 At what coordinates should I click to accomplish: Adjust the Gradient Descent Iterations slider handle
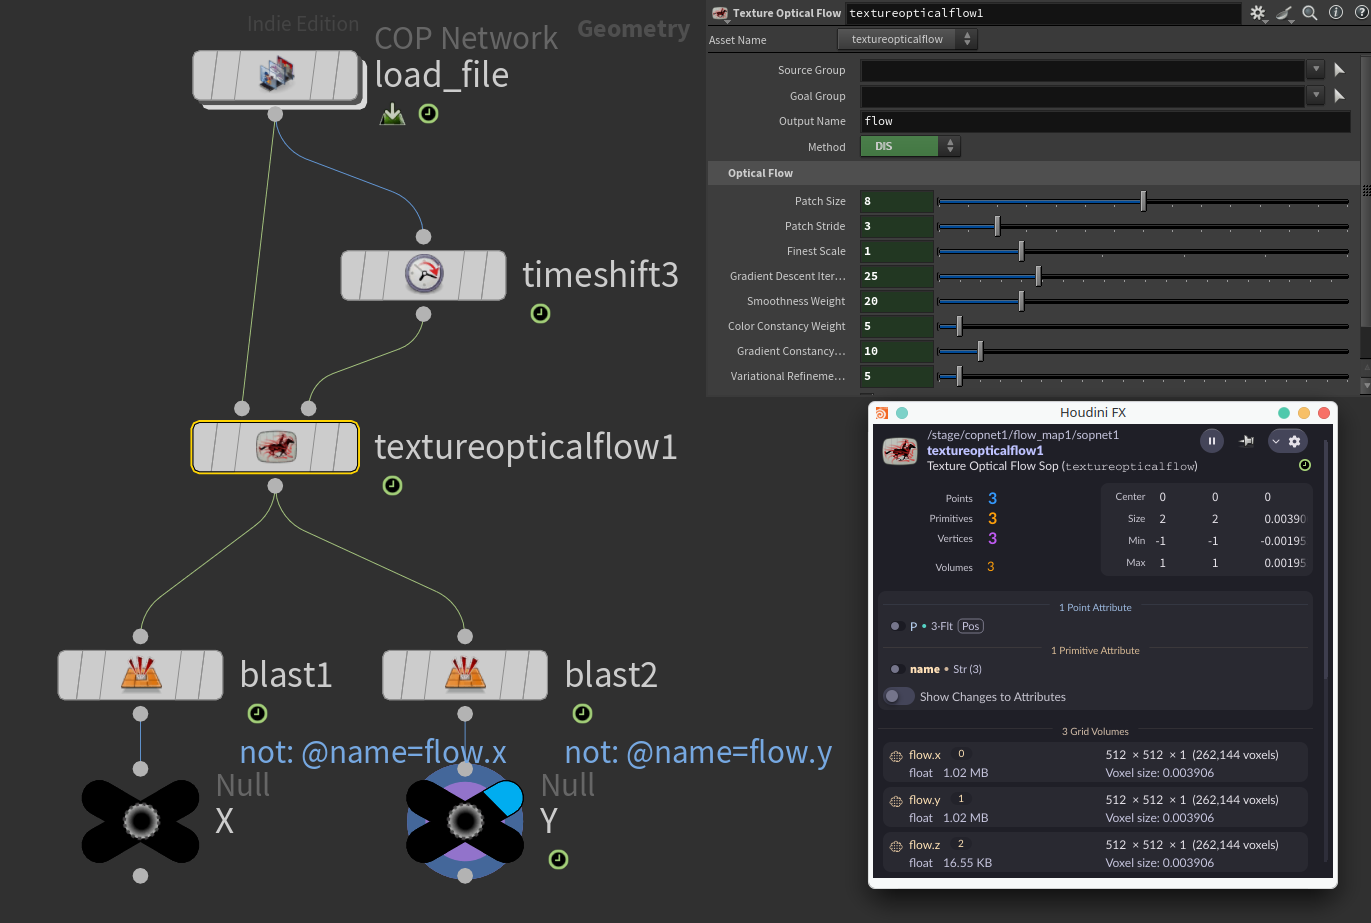click(x=1038, y=276)
